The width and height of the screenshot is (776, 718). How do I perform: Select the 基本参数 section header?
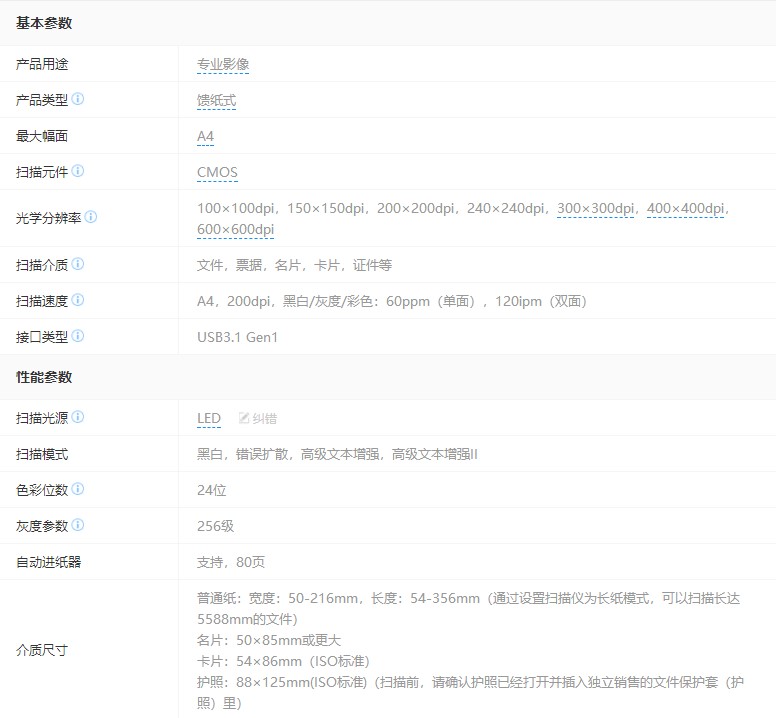coord(44,23)
